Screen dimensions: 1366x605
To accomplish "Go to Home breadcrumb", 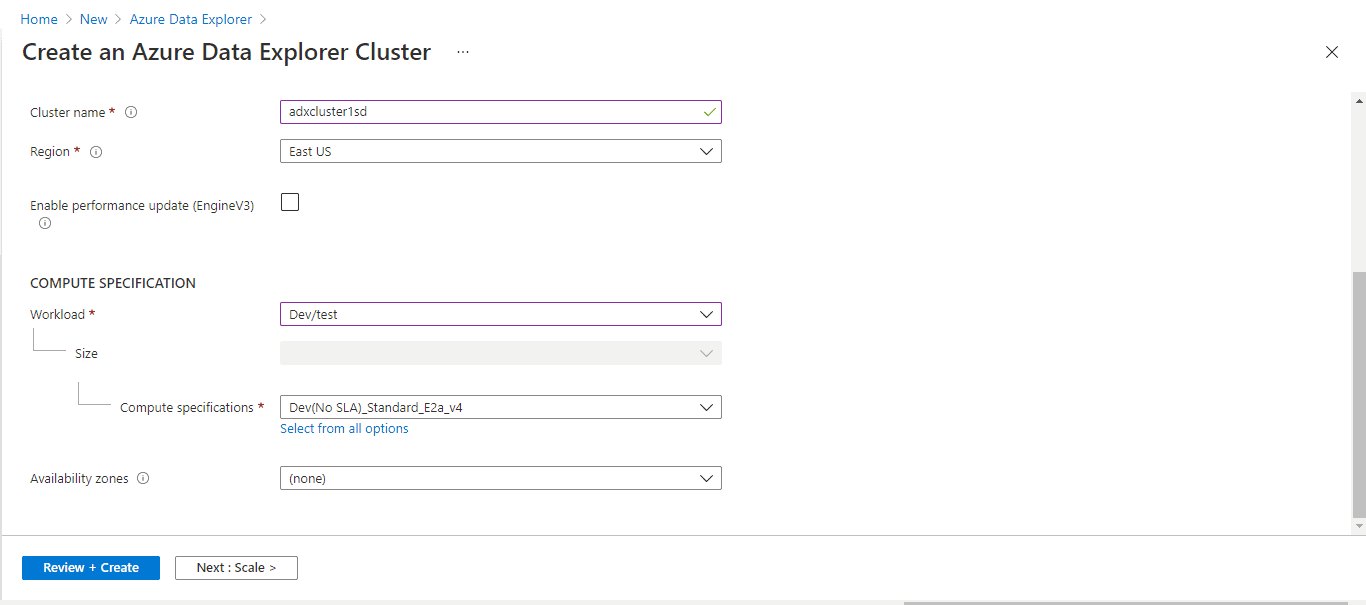I will tap(39, 19).
